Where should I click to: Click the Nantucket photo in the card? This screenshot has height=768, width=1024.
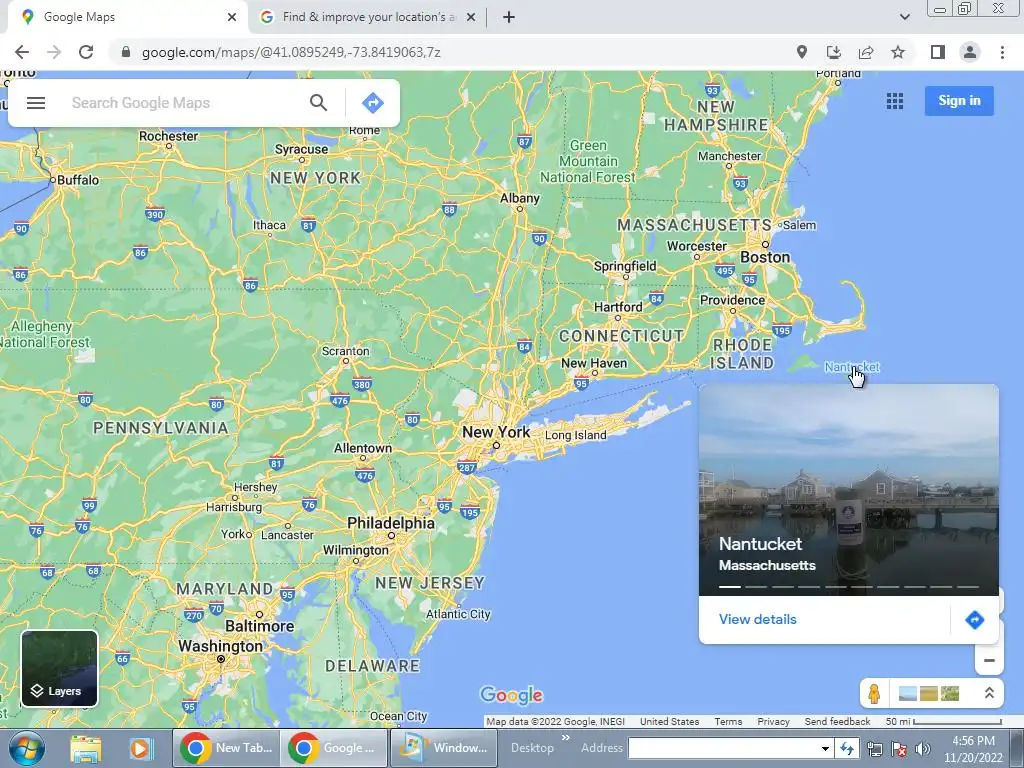848,490
